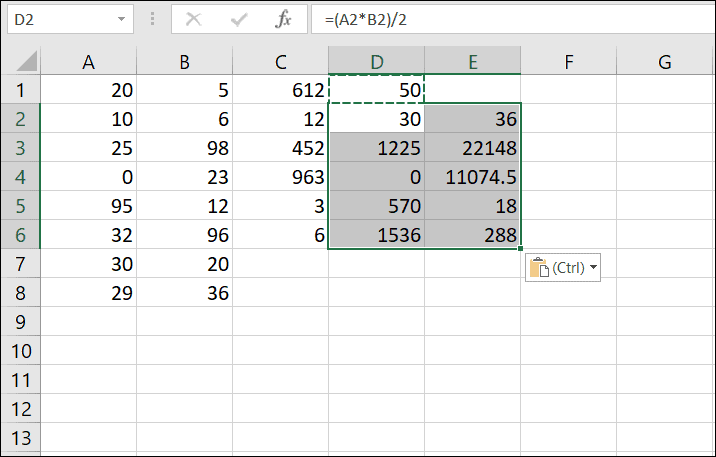
Task: Click the Cancel X icon in formula bar
Action: click(x=194, y=19)
